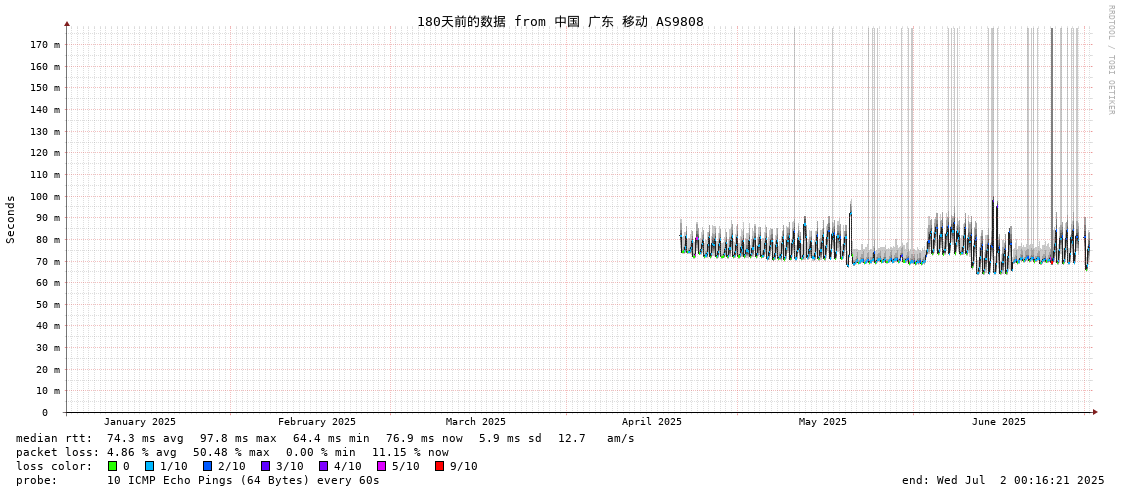
Task: Click the blue 2/10 loss swatch
Action: 207,466
